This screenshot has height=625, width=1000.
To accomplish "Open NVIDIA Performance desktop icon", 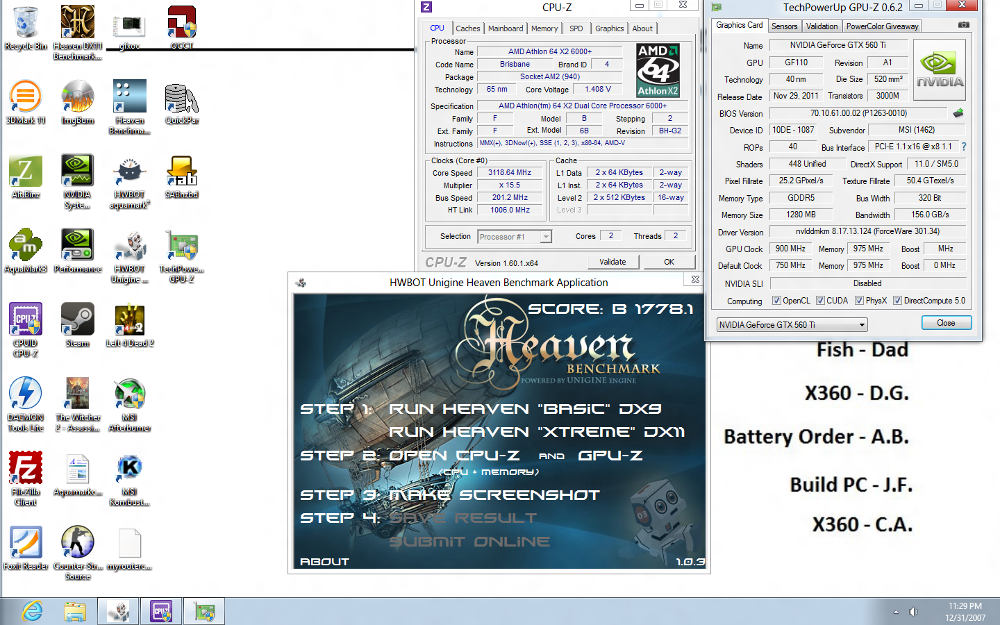I will 78,251.
